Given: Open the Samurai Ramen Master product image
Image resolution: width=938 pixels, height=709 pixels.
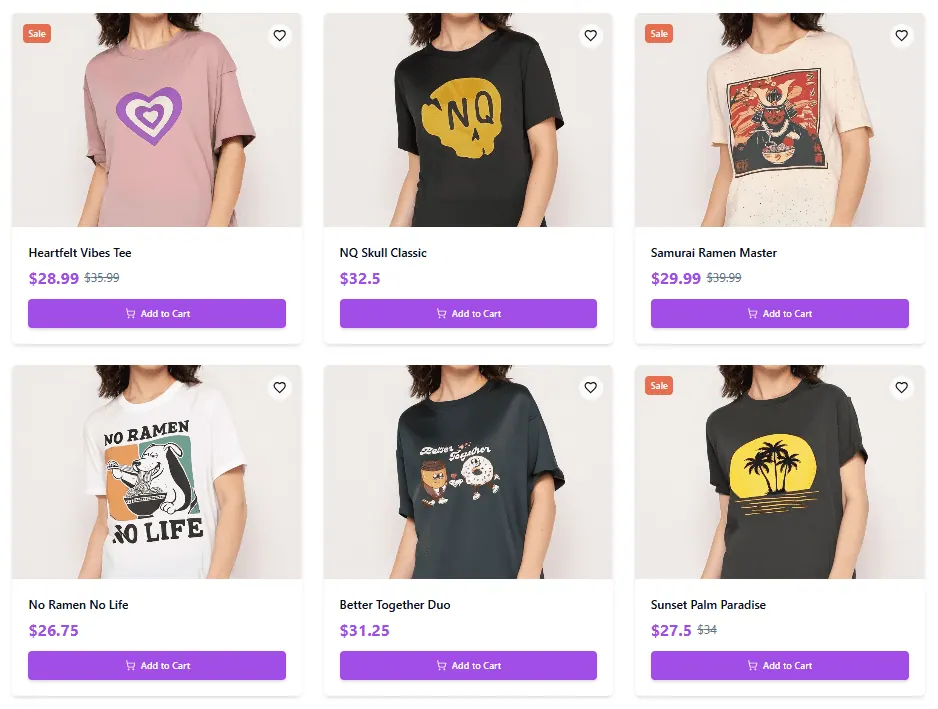Looking at the screenshot, I should [x=780, y=120].
